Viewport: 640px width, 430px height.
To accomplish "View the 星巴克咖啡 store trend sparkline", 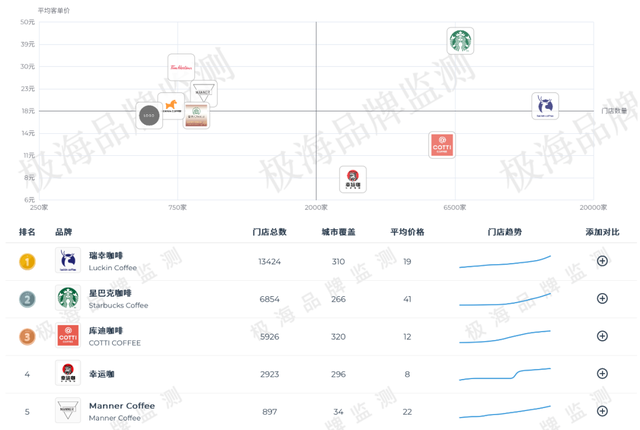I will [x=505, y=299].
